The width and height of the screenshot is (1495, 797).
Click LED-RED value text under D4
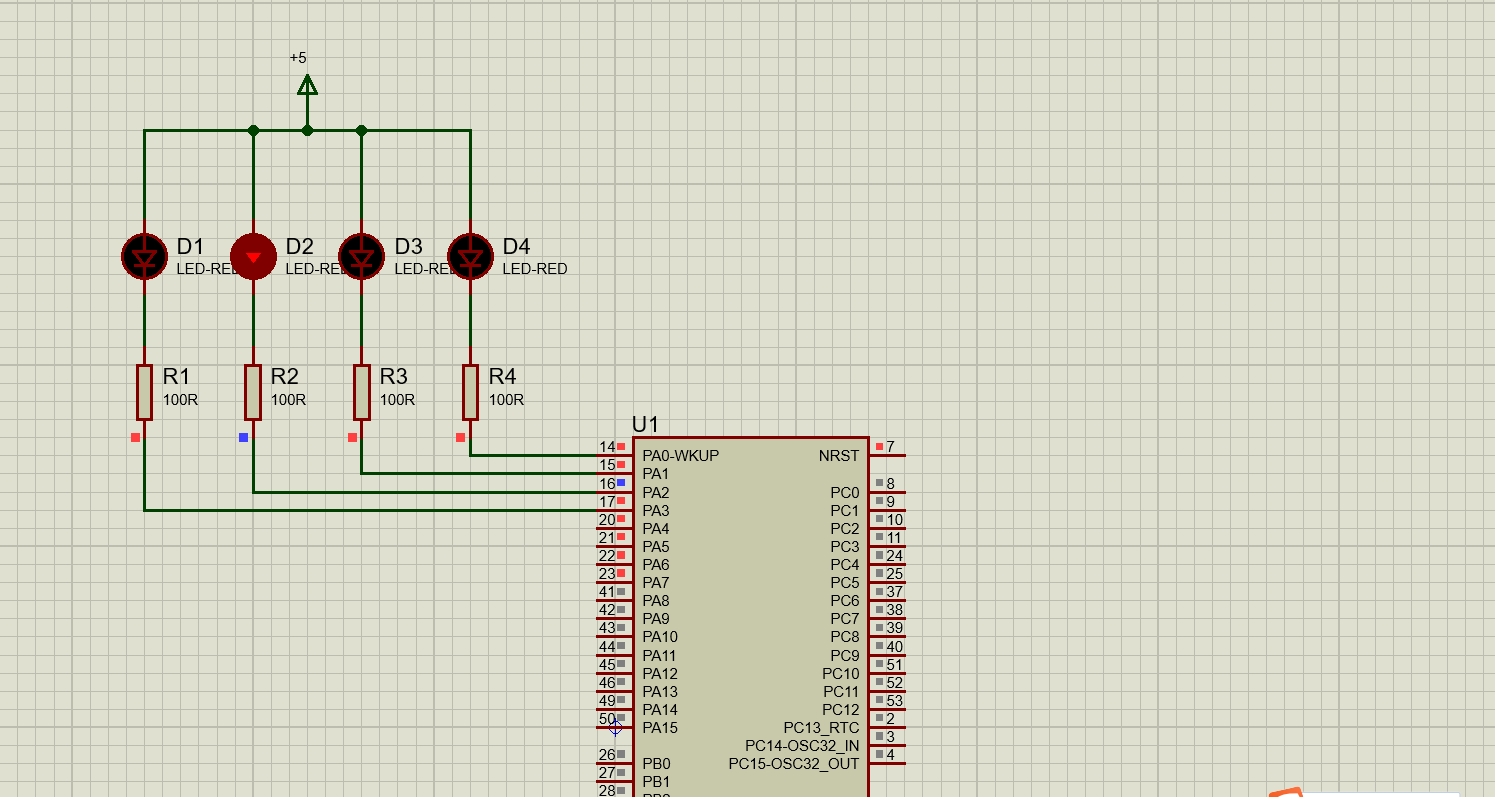coord(535,269)
